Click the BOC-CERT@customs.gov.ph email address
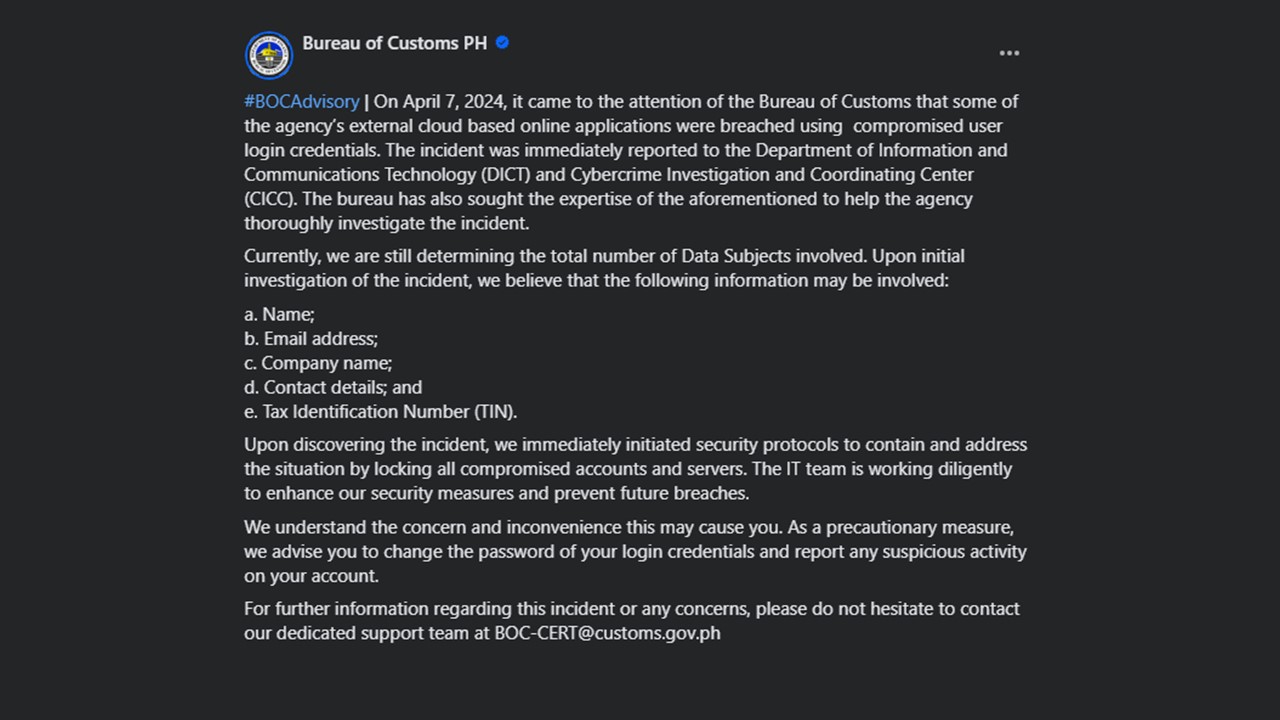 pyautogui.click(x=607, y=633)
